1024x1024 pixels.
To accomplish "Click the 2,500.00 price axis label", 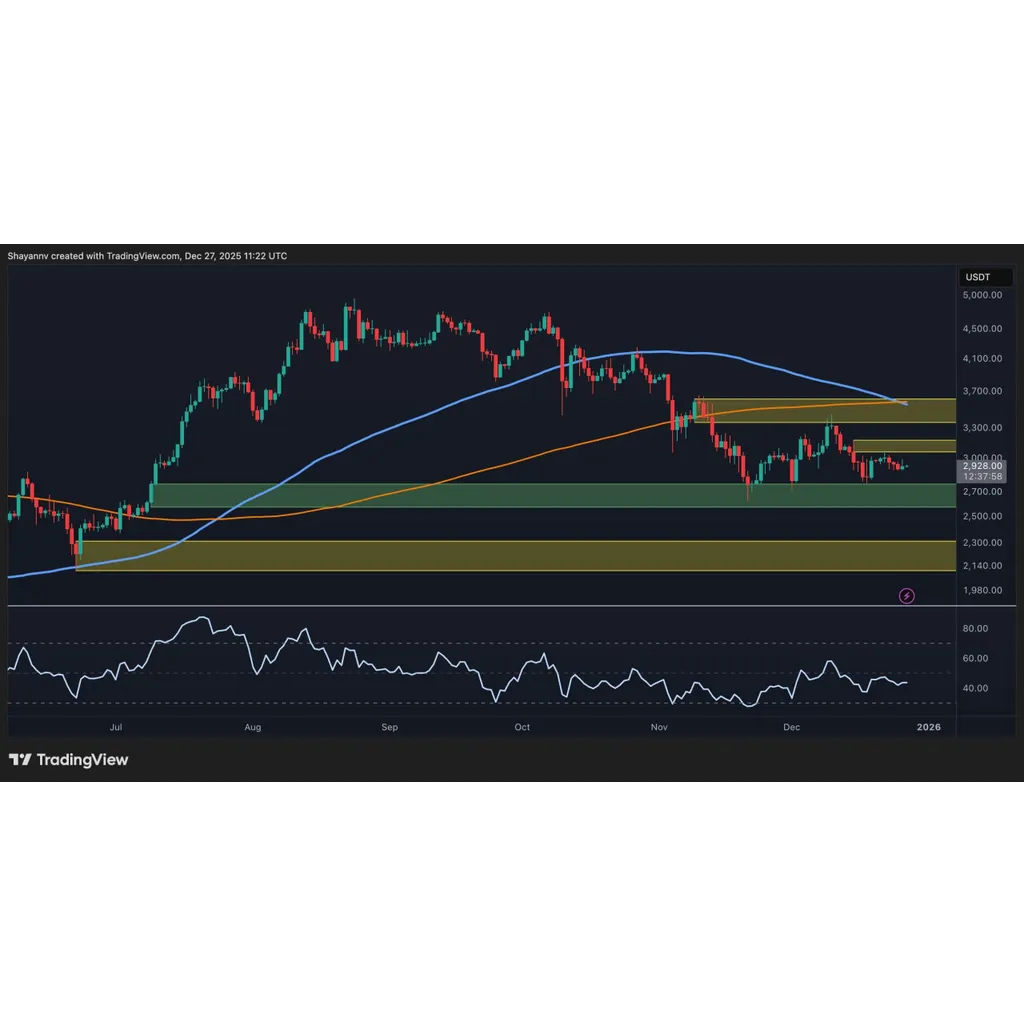I will point(982,516).
